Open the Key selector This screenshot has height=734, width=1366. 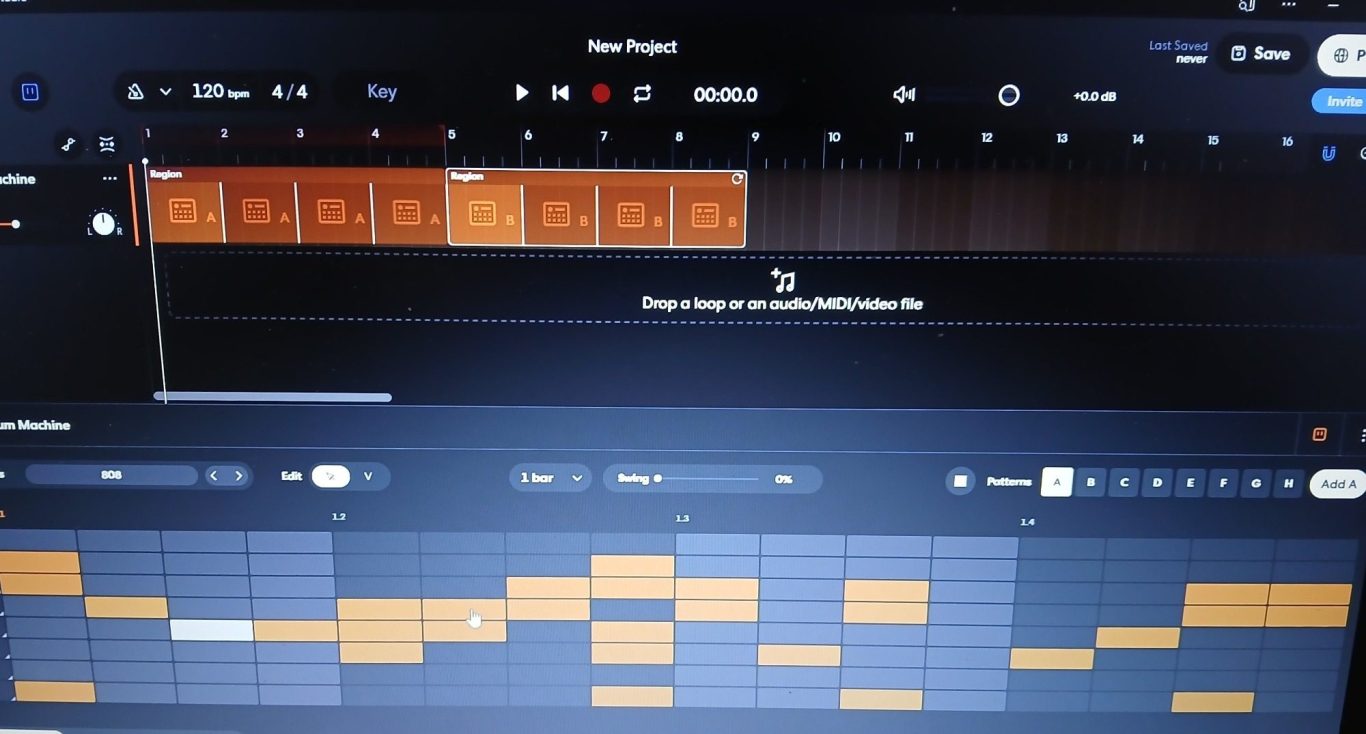coord(382,92)
